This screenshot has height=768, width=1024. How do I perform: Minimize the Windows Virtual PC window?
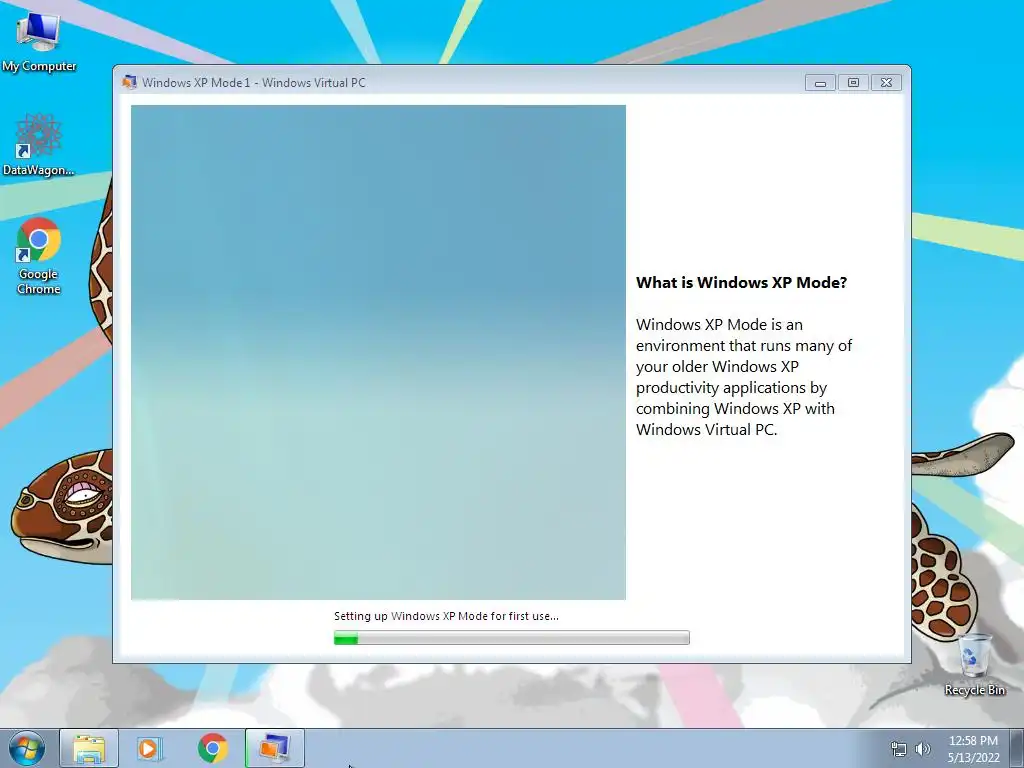click(820, 83)
